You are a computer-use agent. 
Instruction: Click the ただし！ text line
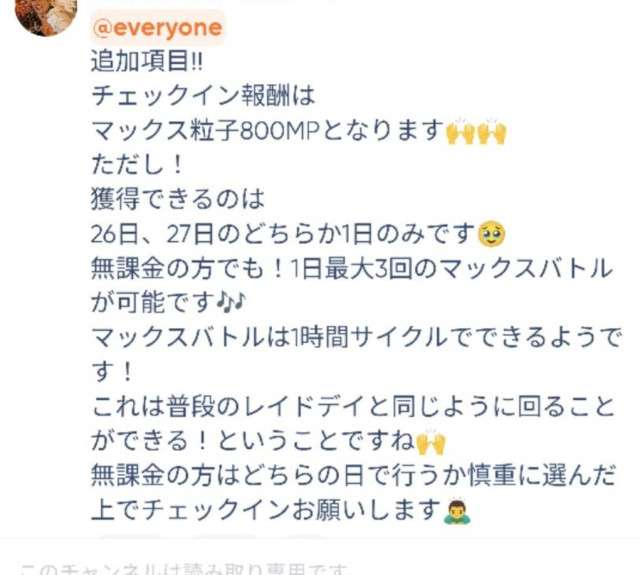click(x=138, y=166)
